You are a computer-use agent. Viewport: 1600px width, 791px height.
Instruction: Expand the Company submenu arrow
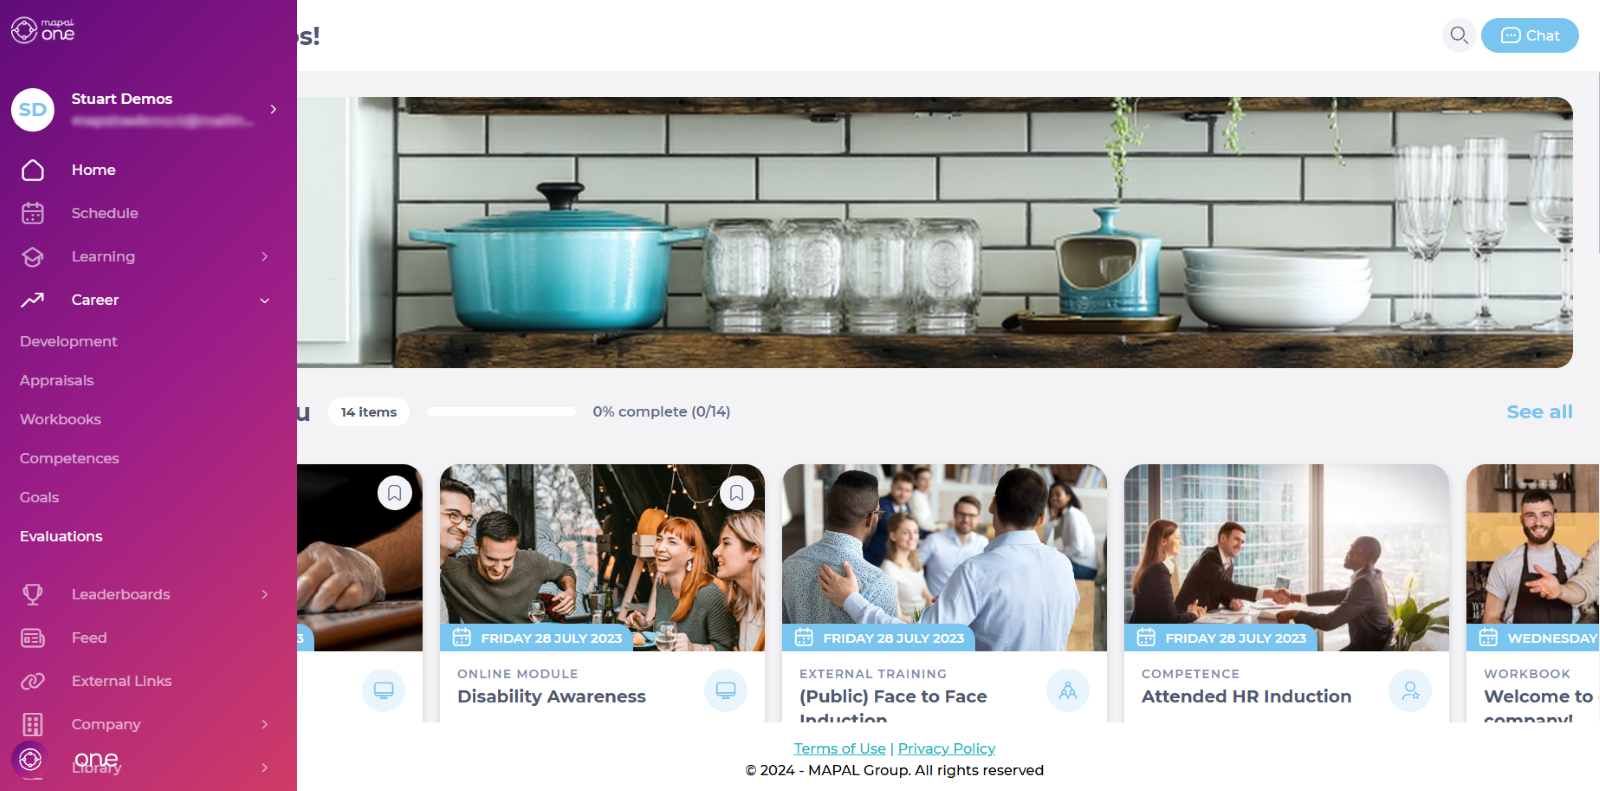[265, 724]
